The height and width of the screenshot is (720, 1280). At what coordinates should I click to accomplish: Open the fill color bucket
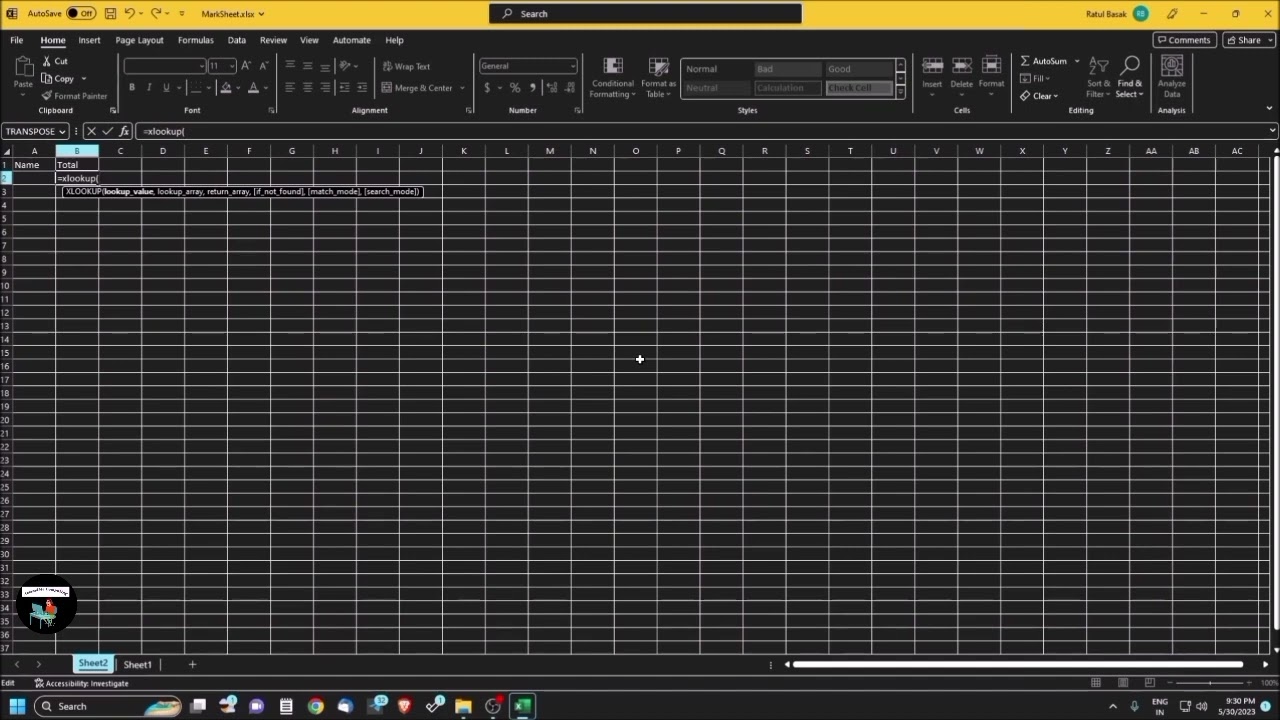tap(226, 88)
